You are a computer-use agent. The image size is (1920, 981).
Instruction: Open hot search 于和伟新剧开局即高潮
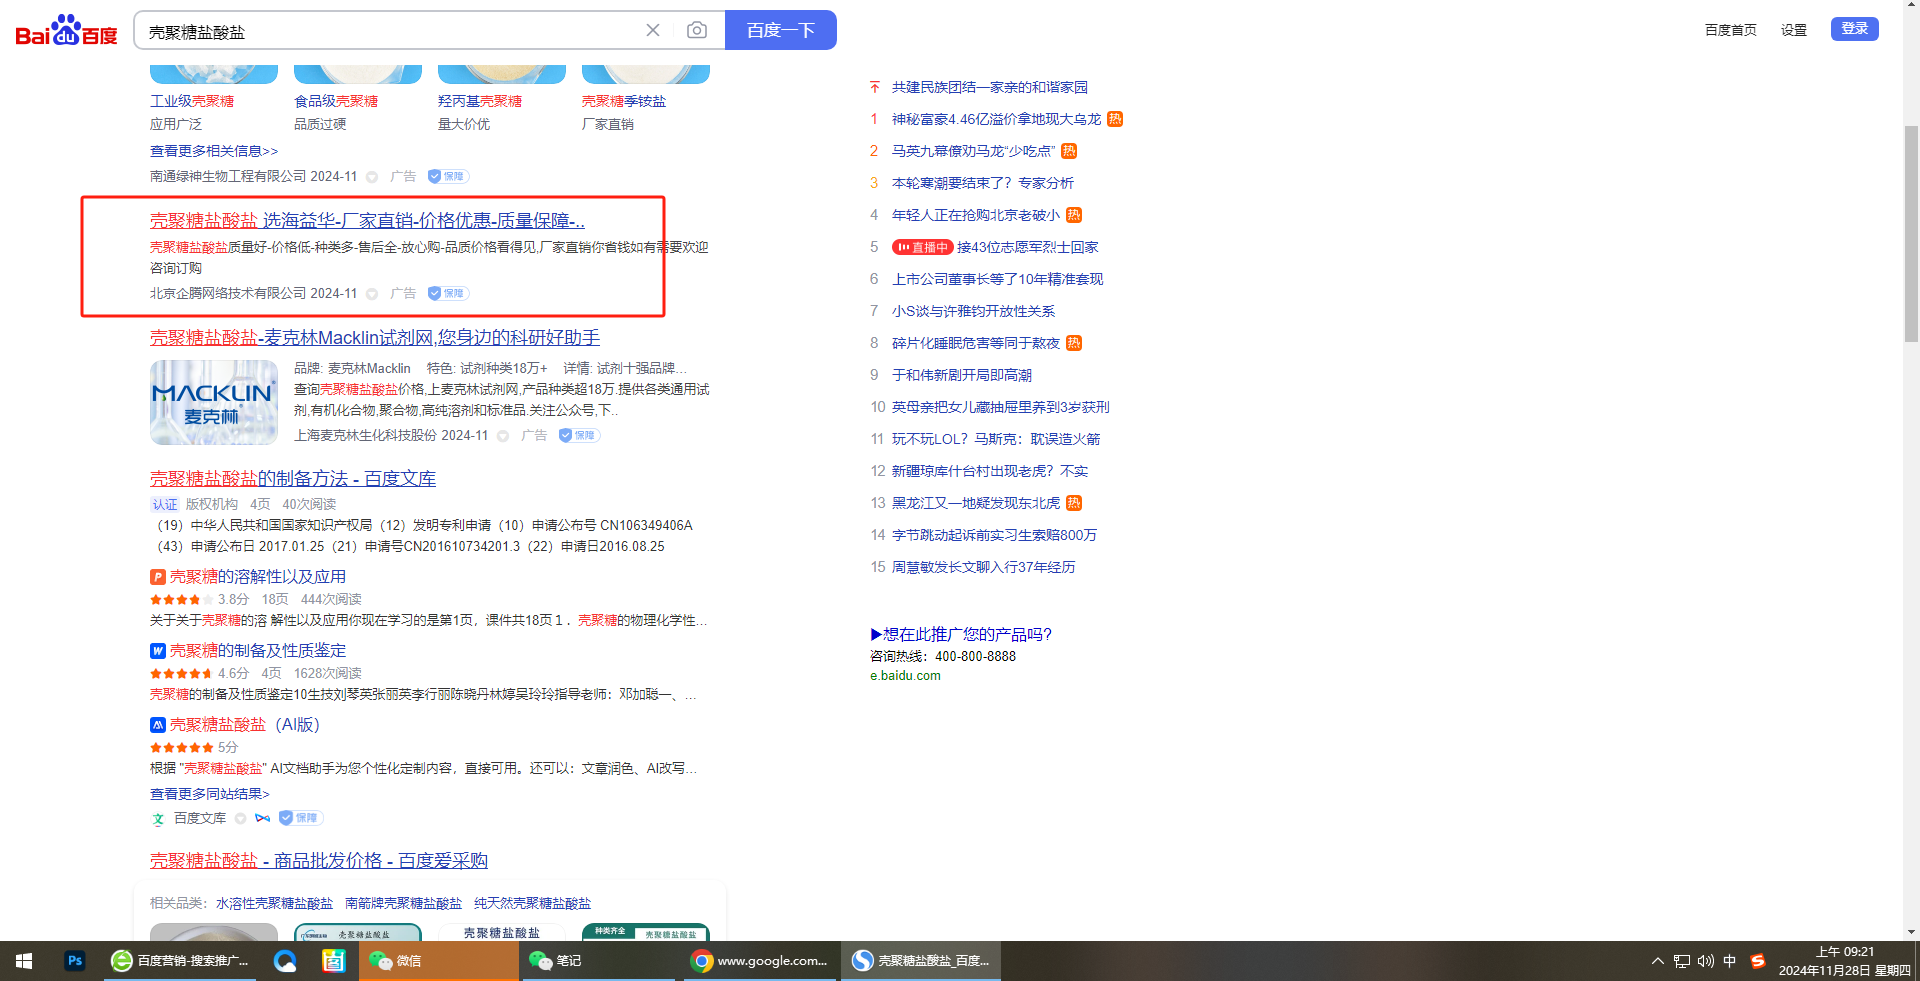pos(962,375)
